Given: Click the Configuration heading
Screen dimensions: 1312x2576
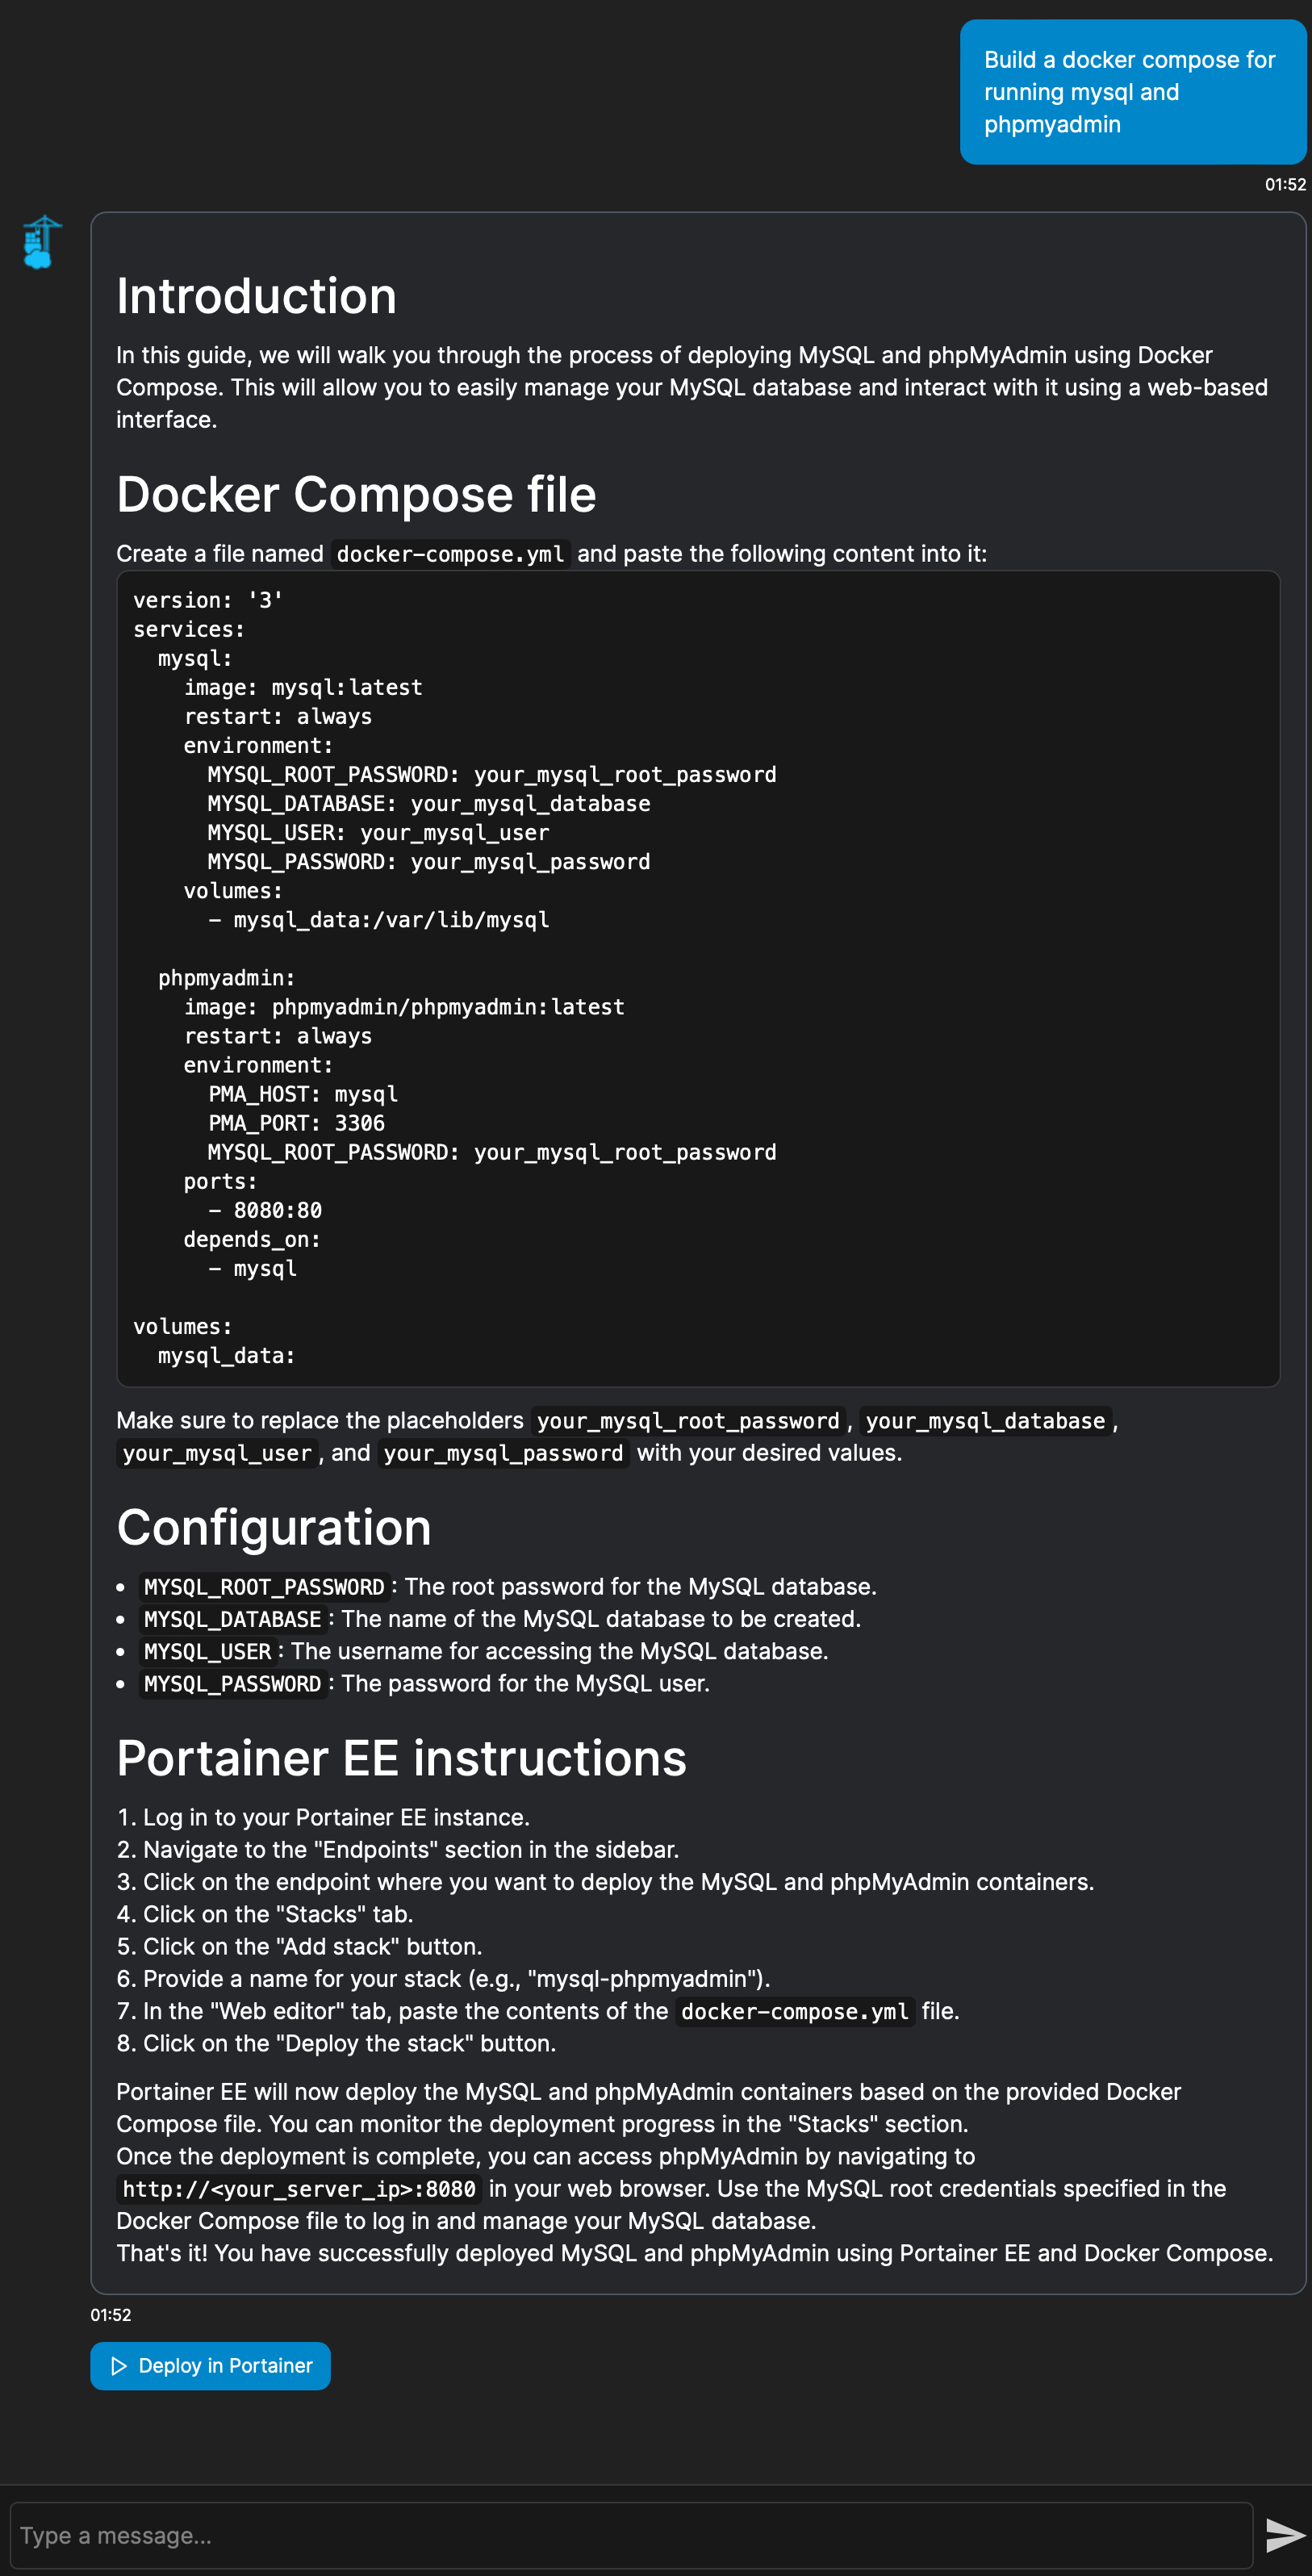Looking at the screenshot, I should (x=274, y=1528).
